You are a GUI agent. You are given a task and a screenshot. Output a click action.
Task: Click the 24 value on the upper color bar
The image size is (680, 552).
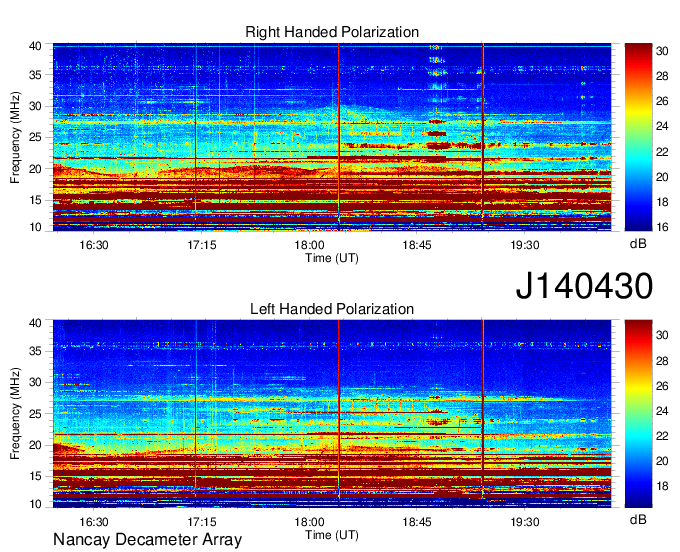pos(662,127)
